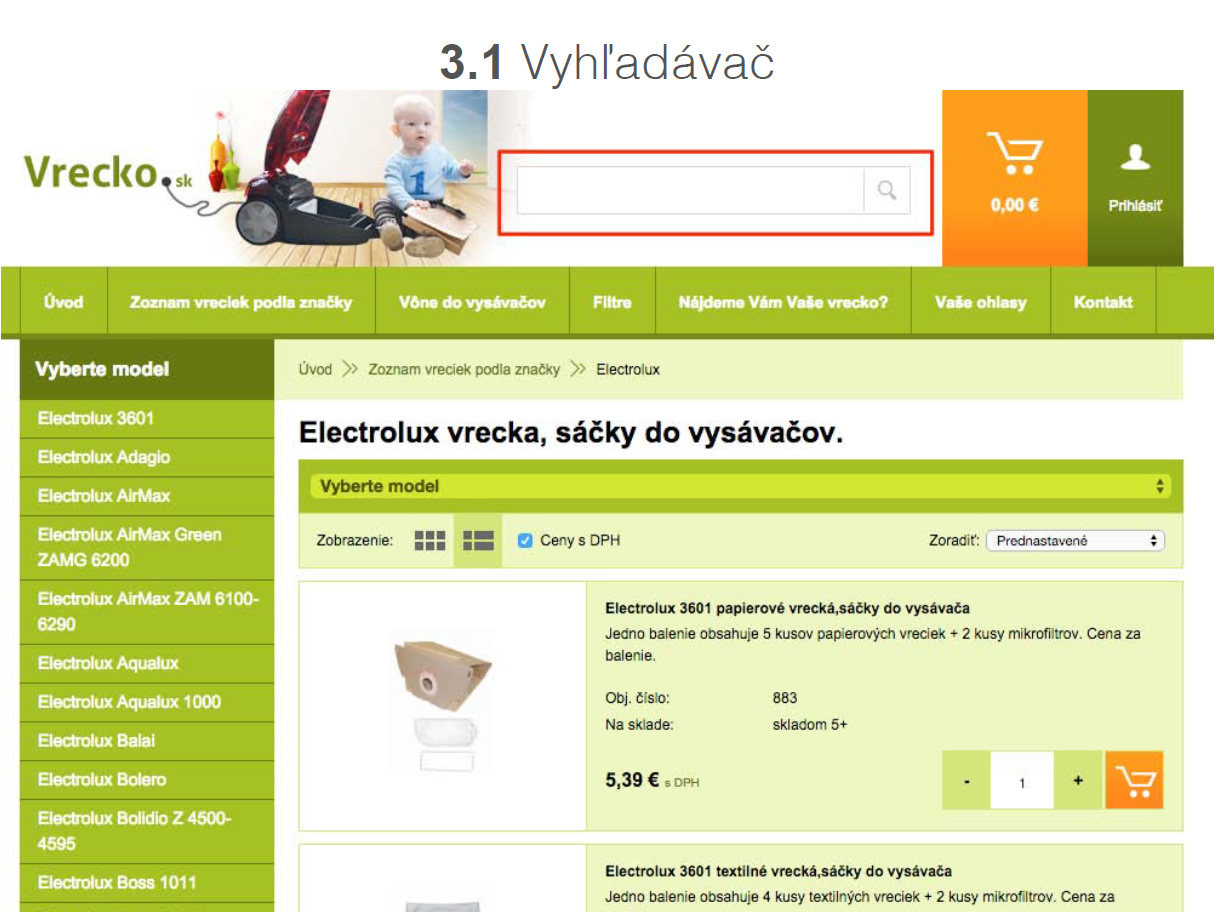Screen dimensions: 1220x912
Task: Go to Vône do vysávačov page
Action: click(472, 302)
